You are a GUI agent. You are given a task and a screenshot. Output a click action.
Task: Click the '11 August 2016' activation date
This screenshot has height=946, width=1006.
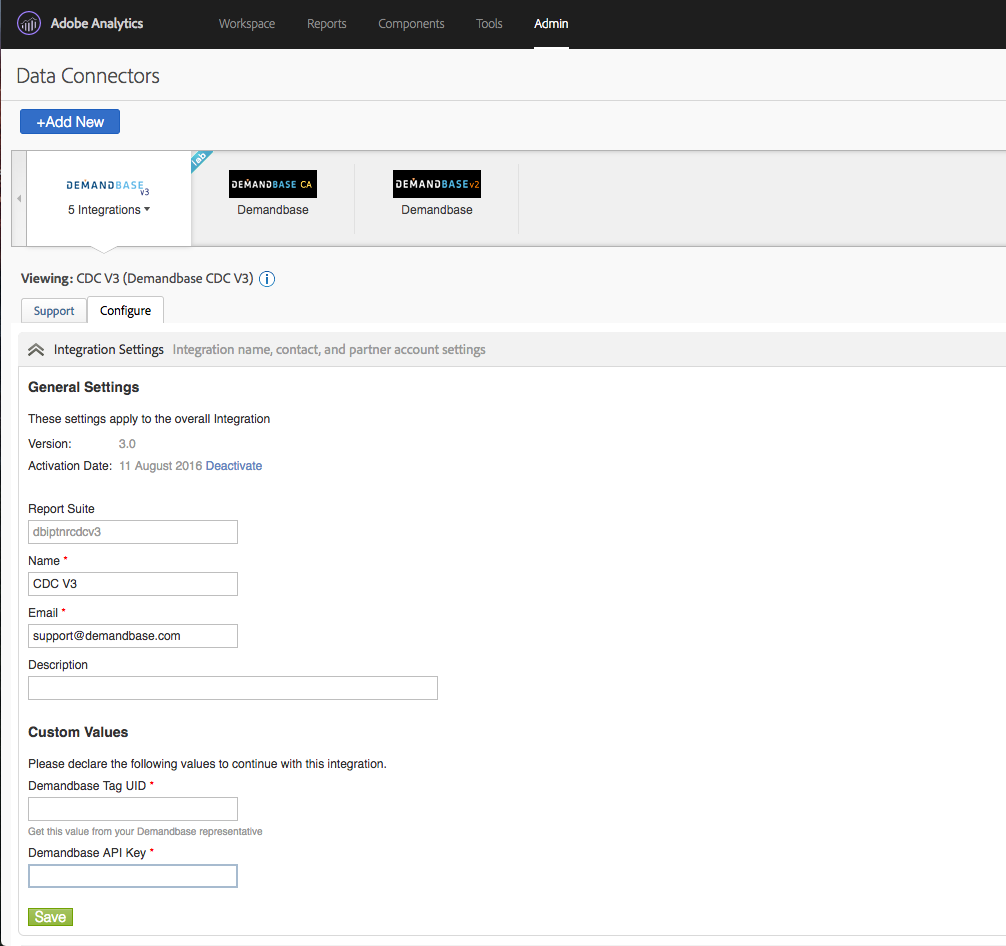coord(160,466)
